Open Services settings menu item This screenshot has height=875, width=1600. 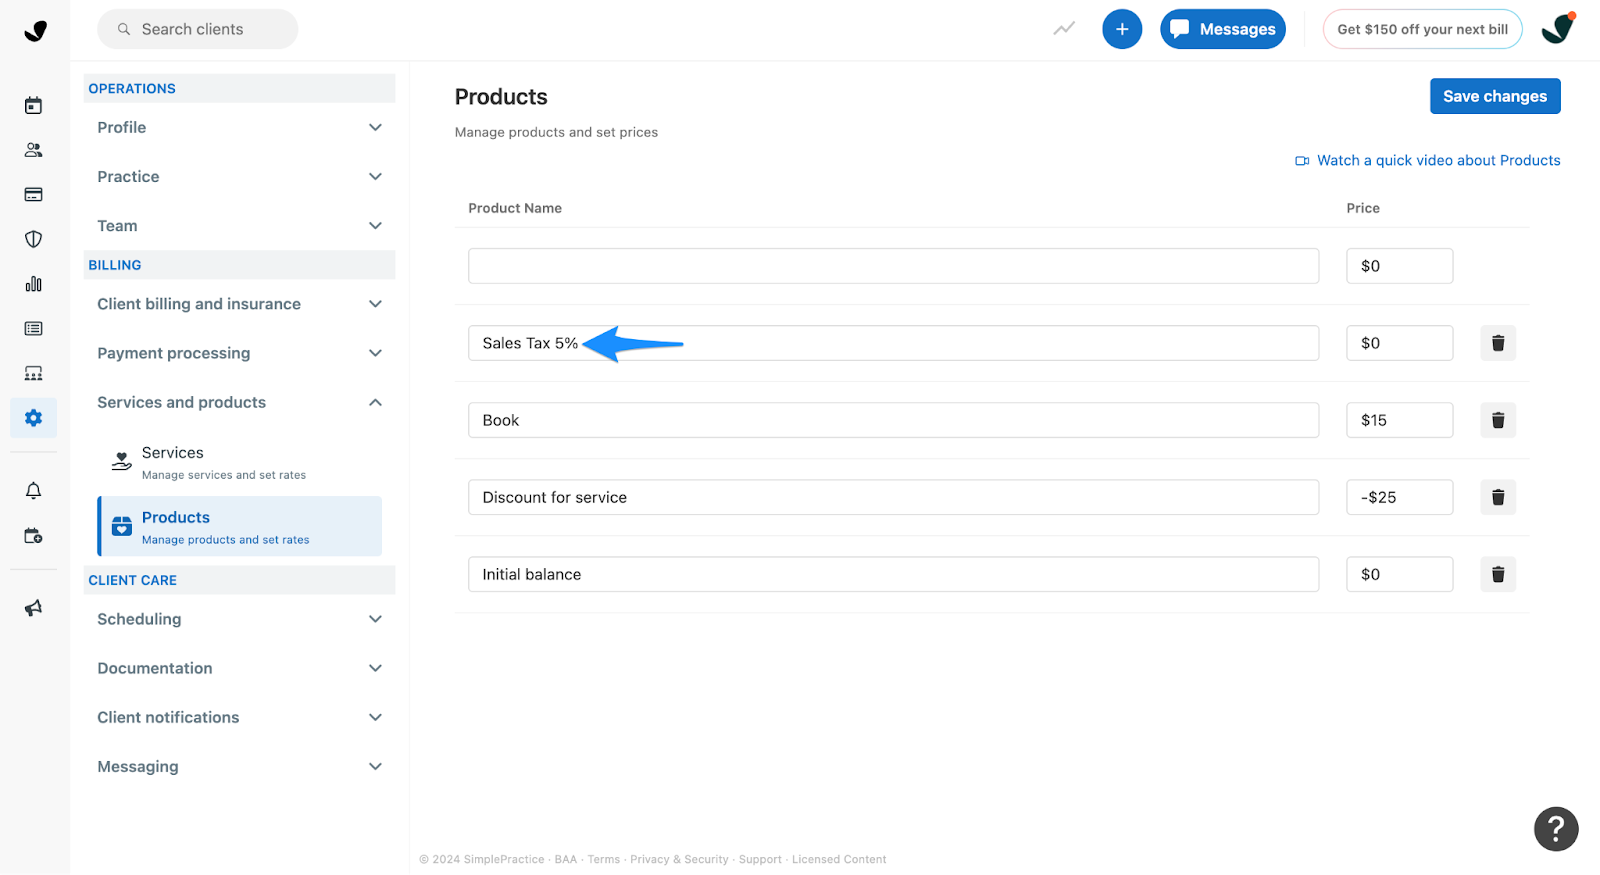point(239,462)
